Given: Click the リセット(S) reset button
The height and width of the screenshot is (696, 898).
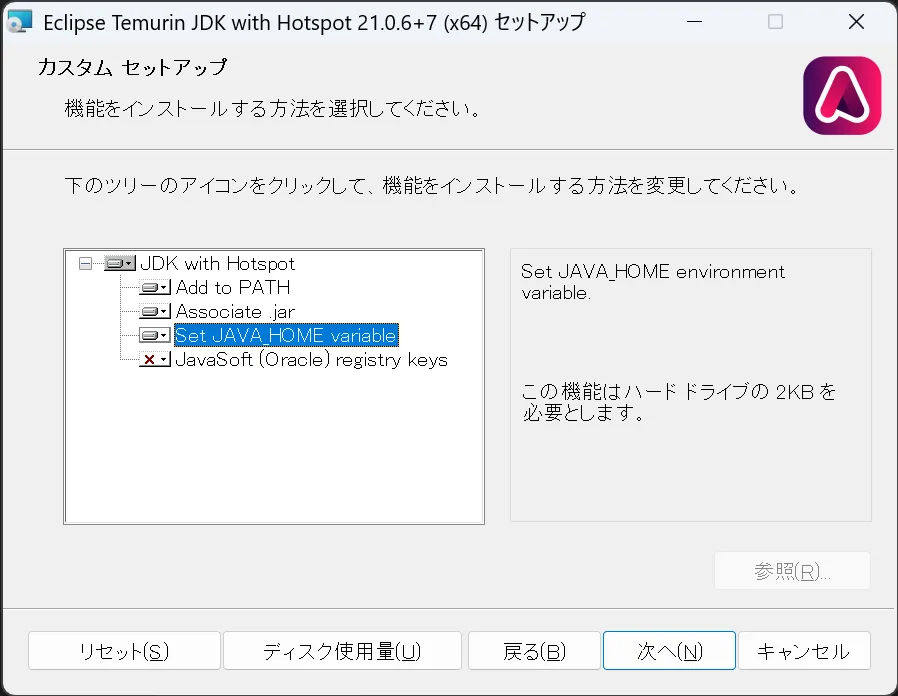Looking at the screenshot, I should point(123,652).
